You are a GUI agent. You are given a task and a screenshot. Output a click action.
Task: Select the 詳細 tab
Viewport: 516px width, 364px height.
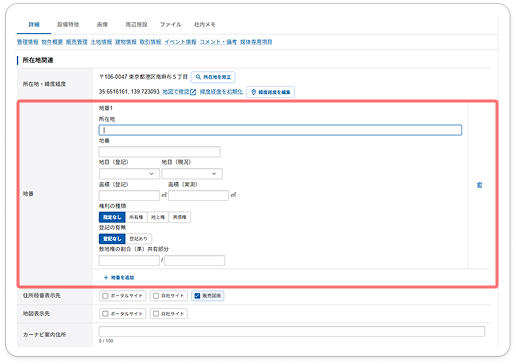(x=34, y=25)
